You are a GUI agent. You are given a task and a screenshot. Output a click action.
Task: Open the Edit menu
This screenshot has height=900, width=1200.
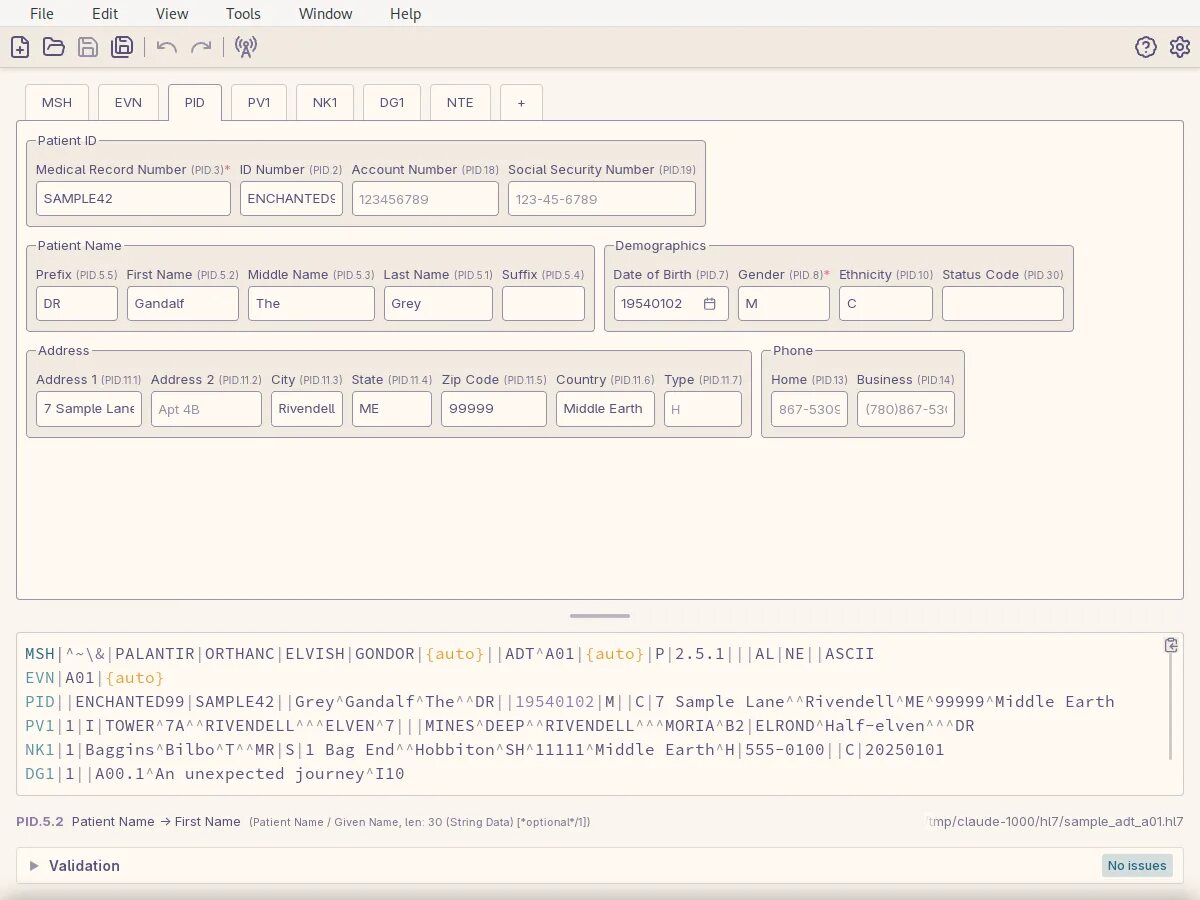105,14
